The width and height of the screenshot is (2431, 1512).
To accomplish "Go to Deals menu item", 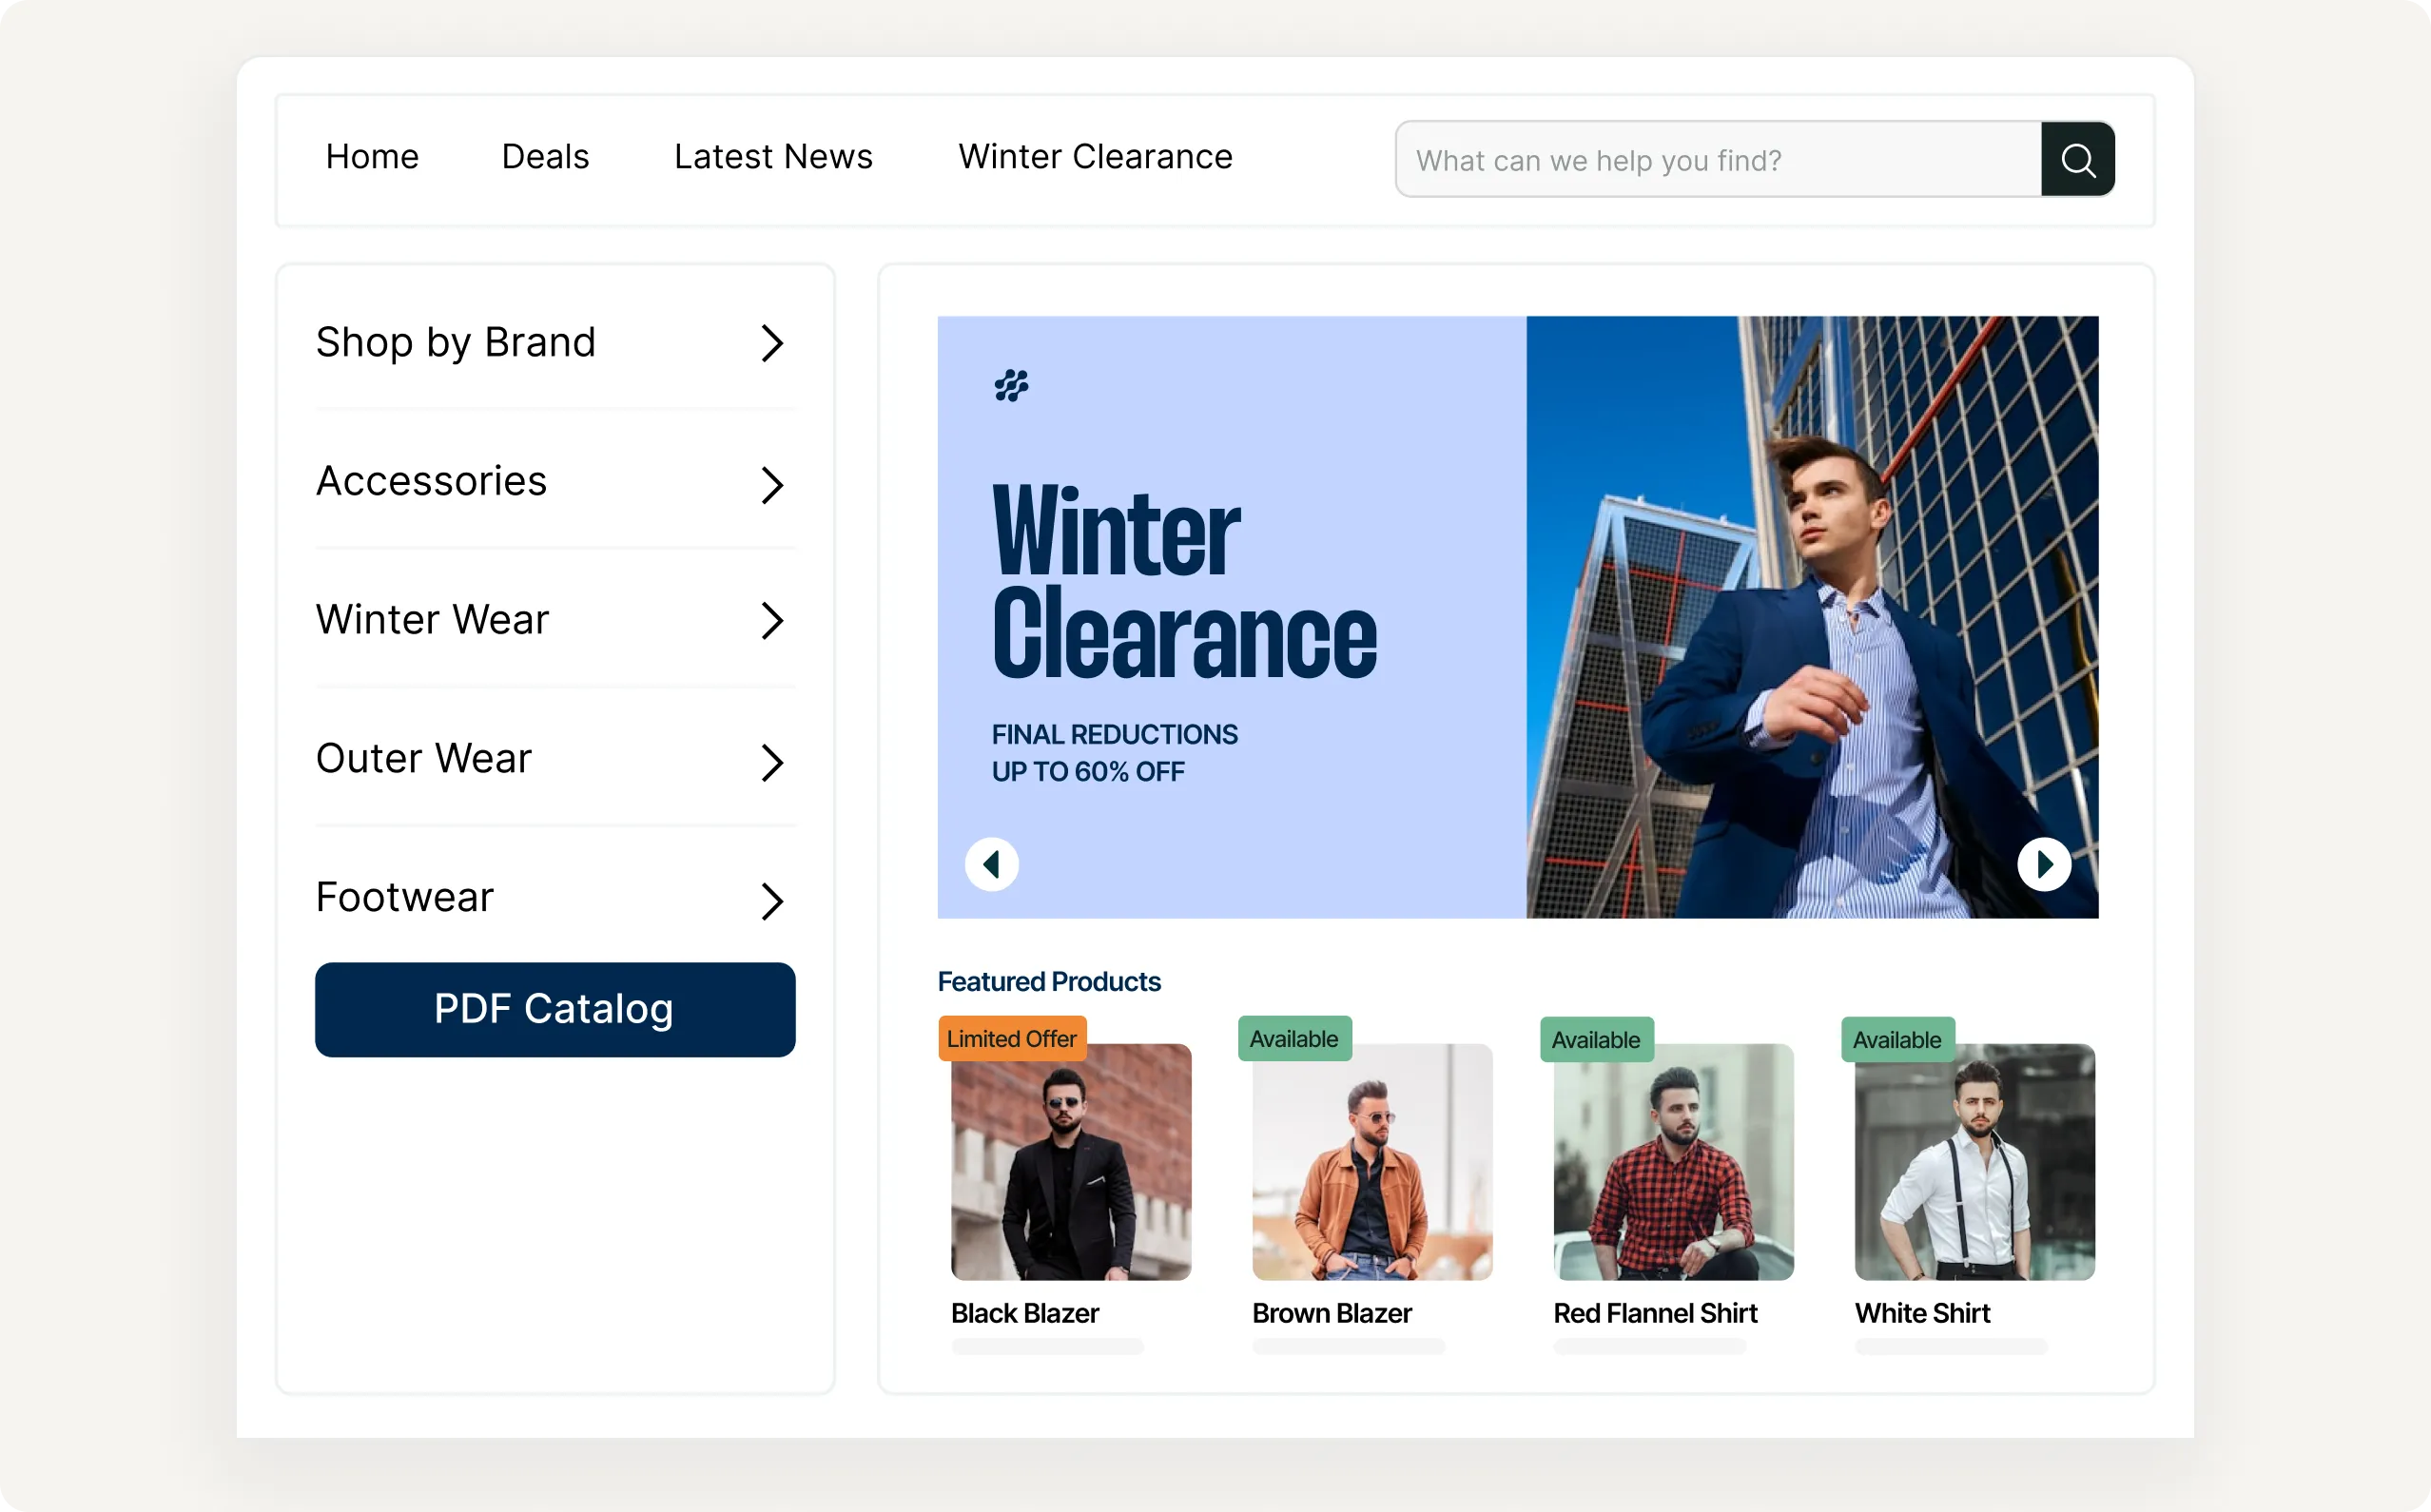I will tap(545, 157).
